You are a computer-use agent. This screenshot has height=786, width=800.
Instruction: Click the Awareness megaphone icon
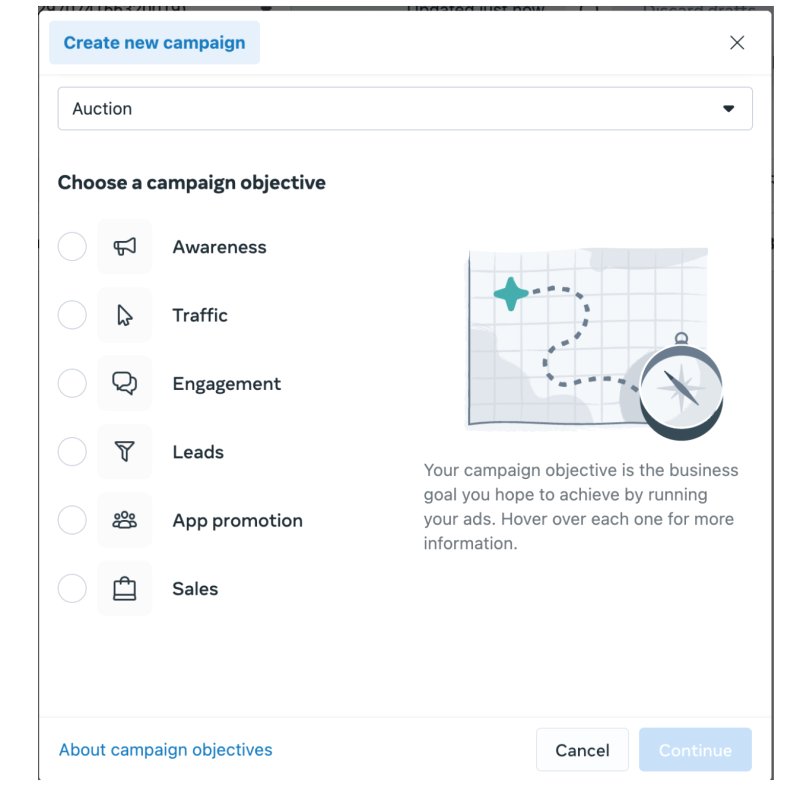point(124,247)
